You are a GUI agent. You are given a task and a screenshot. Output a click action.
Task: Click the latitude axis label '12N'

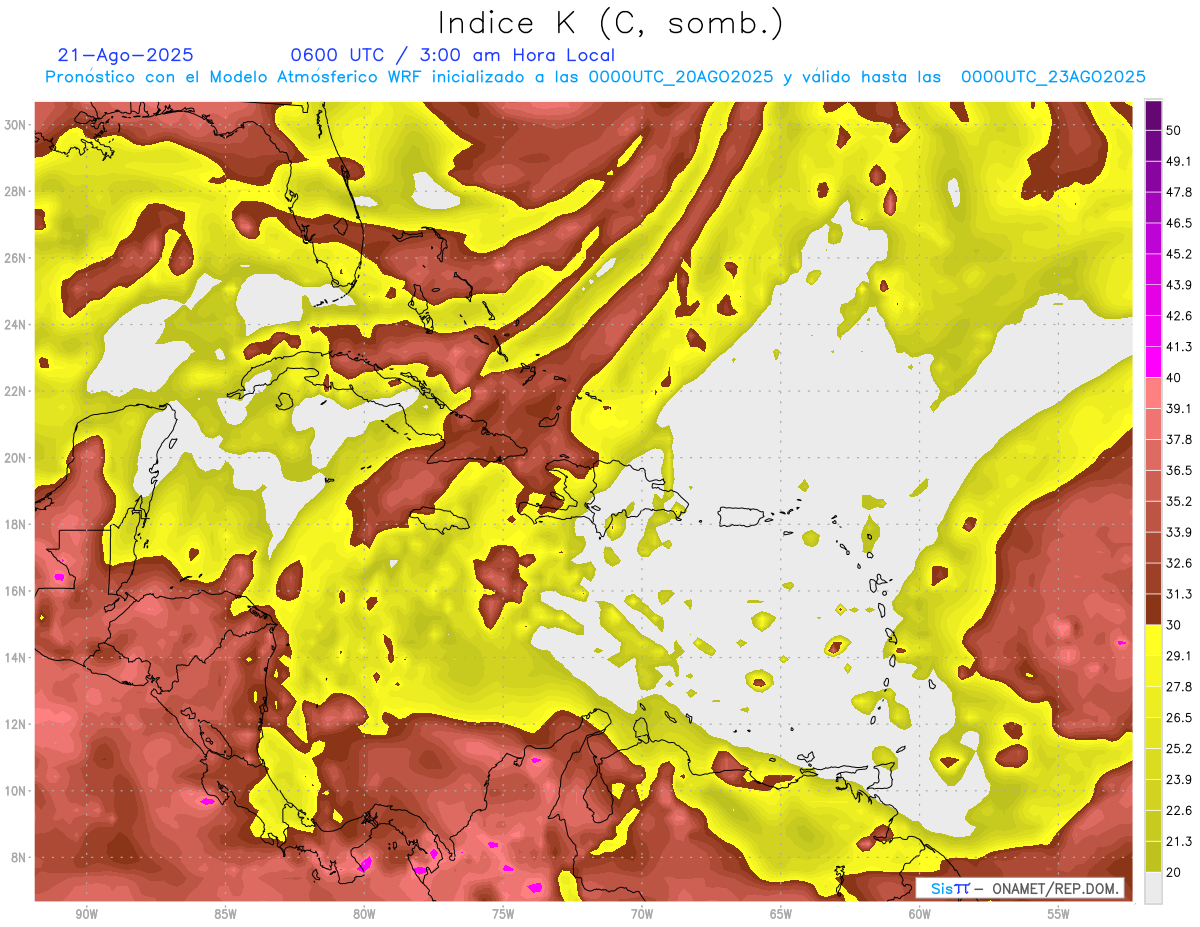point(15,724)
